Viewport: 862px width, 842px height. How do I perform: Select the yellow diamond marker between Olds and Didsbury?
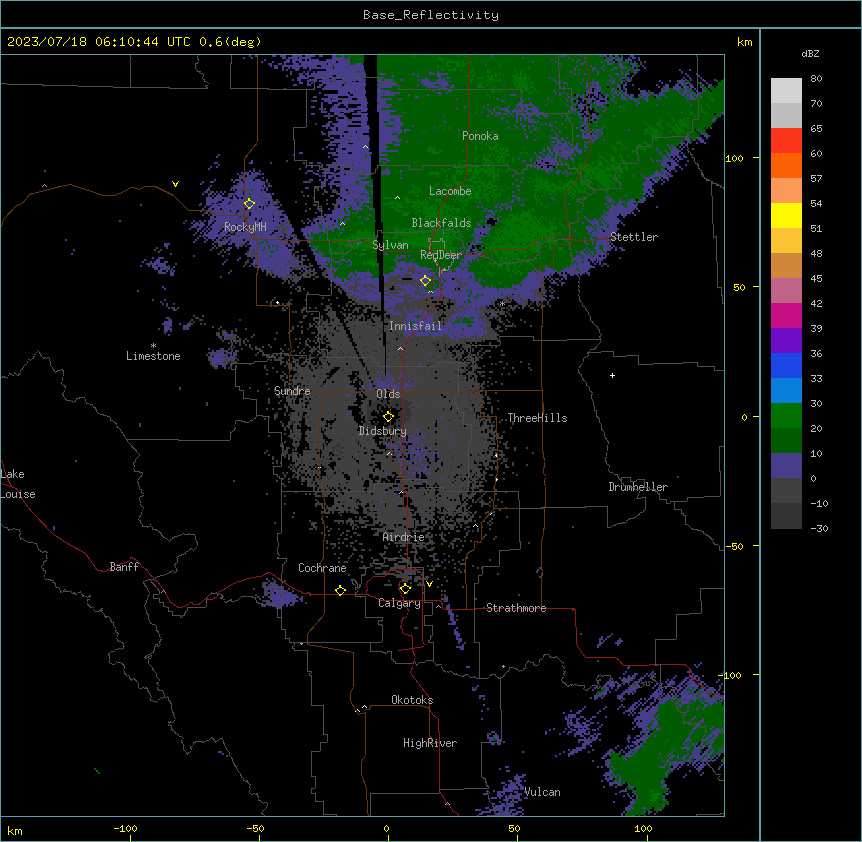(x=388, y=417)
